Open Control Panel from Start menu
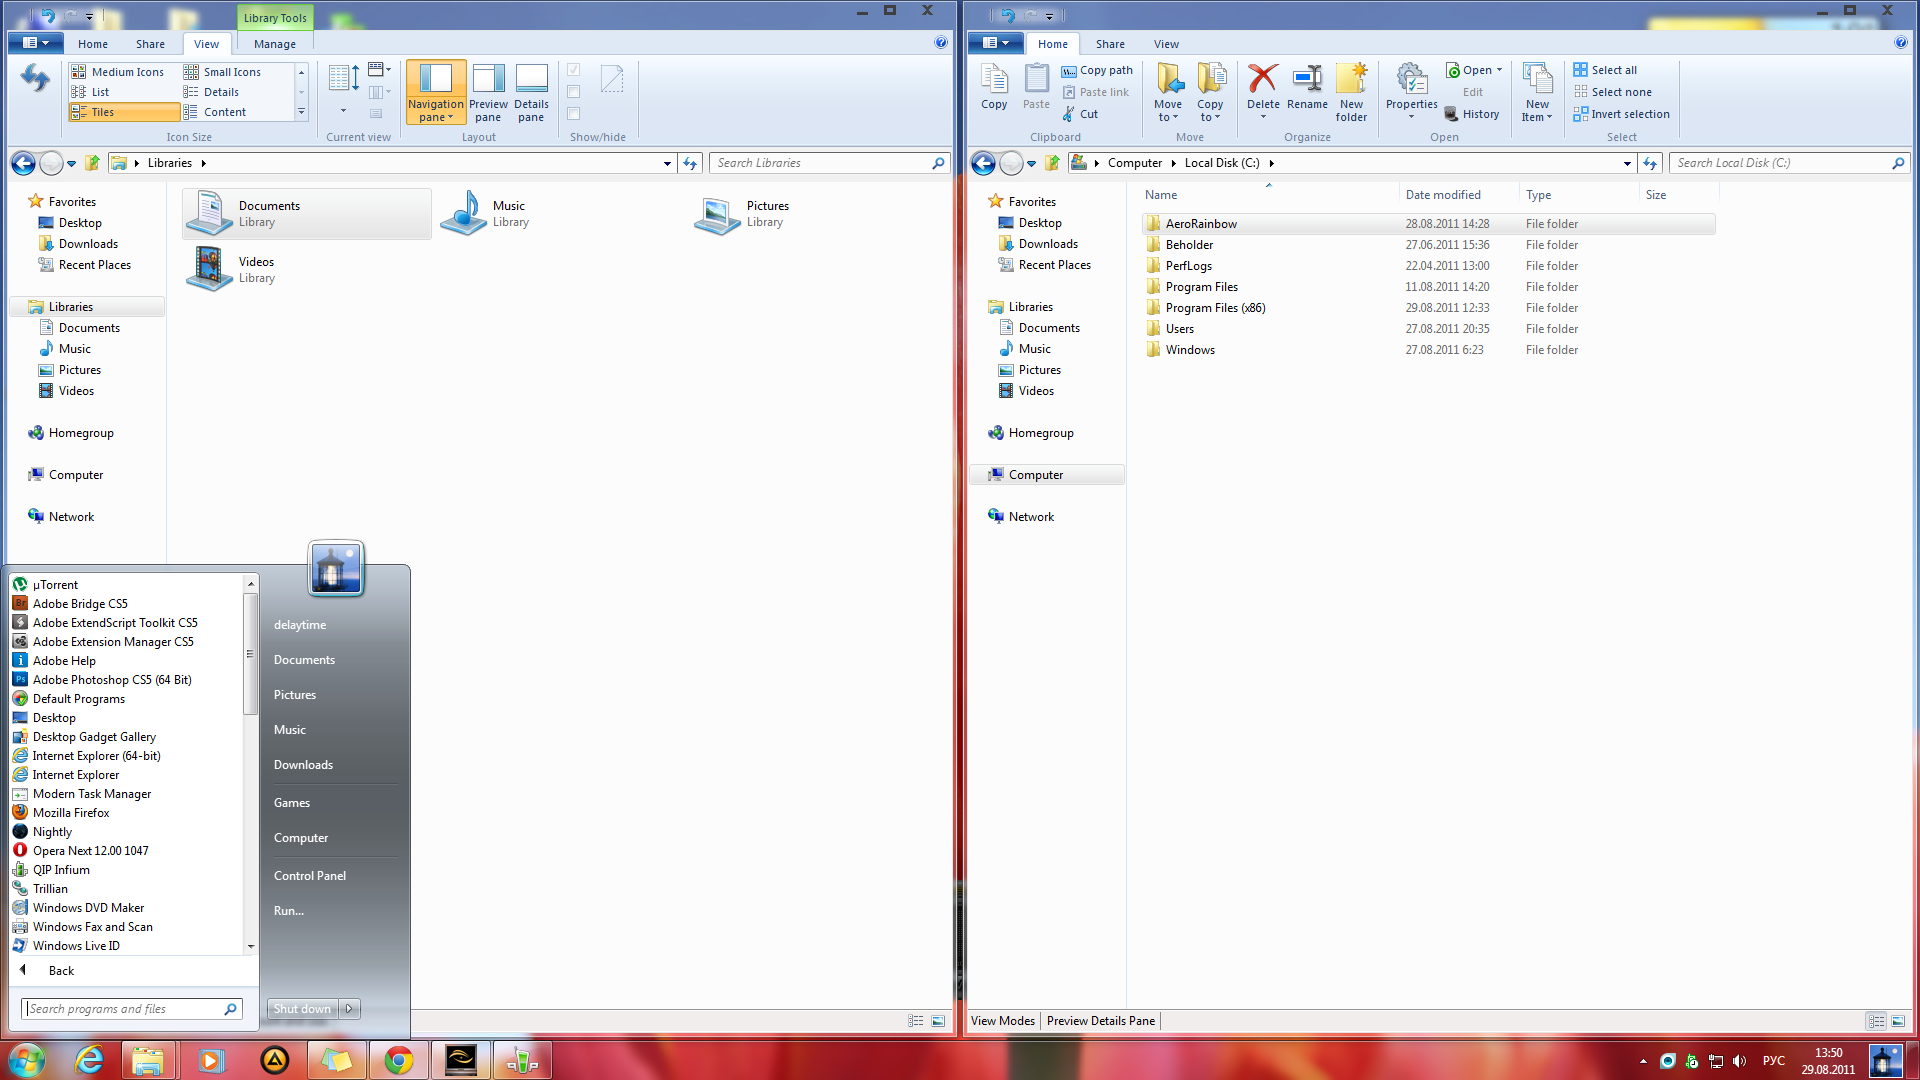Image resolution: width=1920 pixels, height=1080 pixels. coord(310,876)
